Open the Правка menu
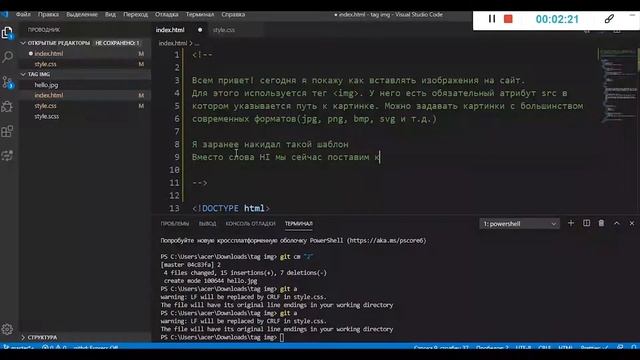Screen dimensions: 640x360 click(48, 14)
